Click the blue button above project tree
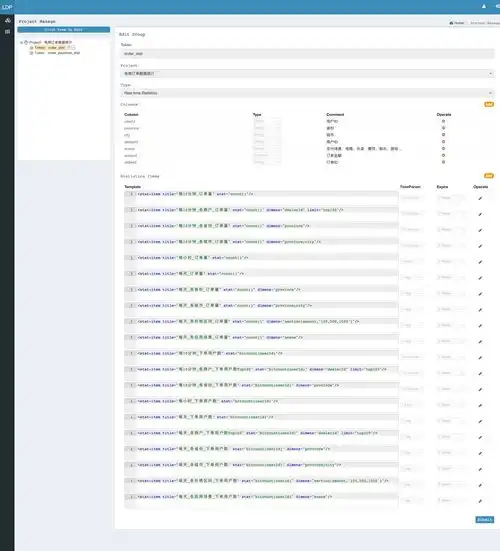The width and height of the screenshot is (500, 551). (x=64, y=30)
